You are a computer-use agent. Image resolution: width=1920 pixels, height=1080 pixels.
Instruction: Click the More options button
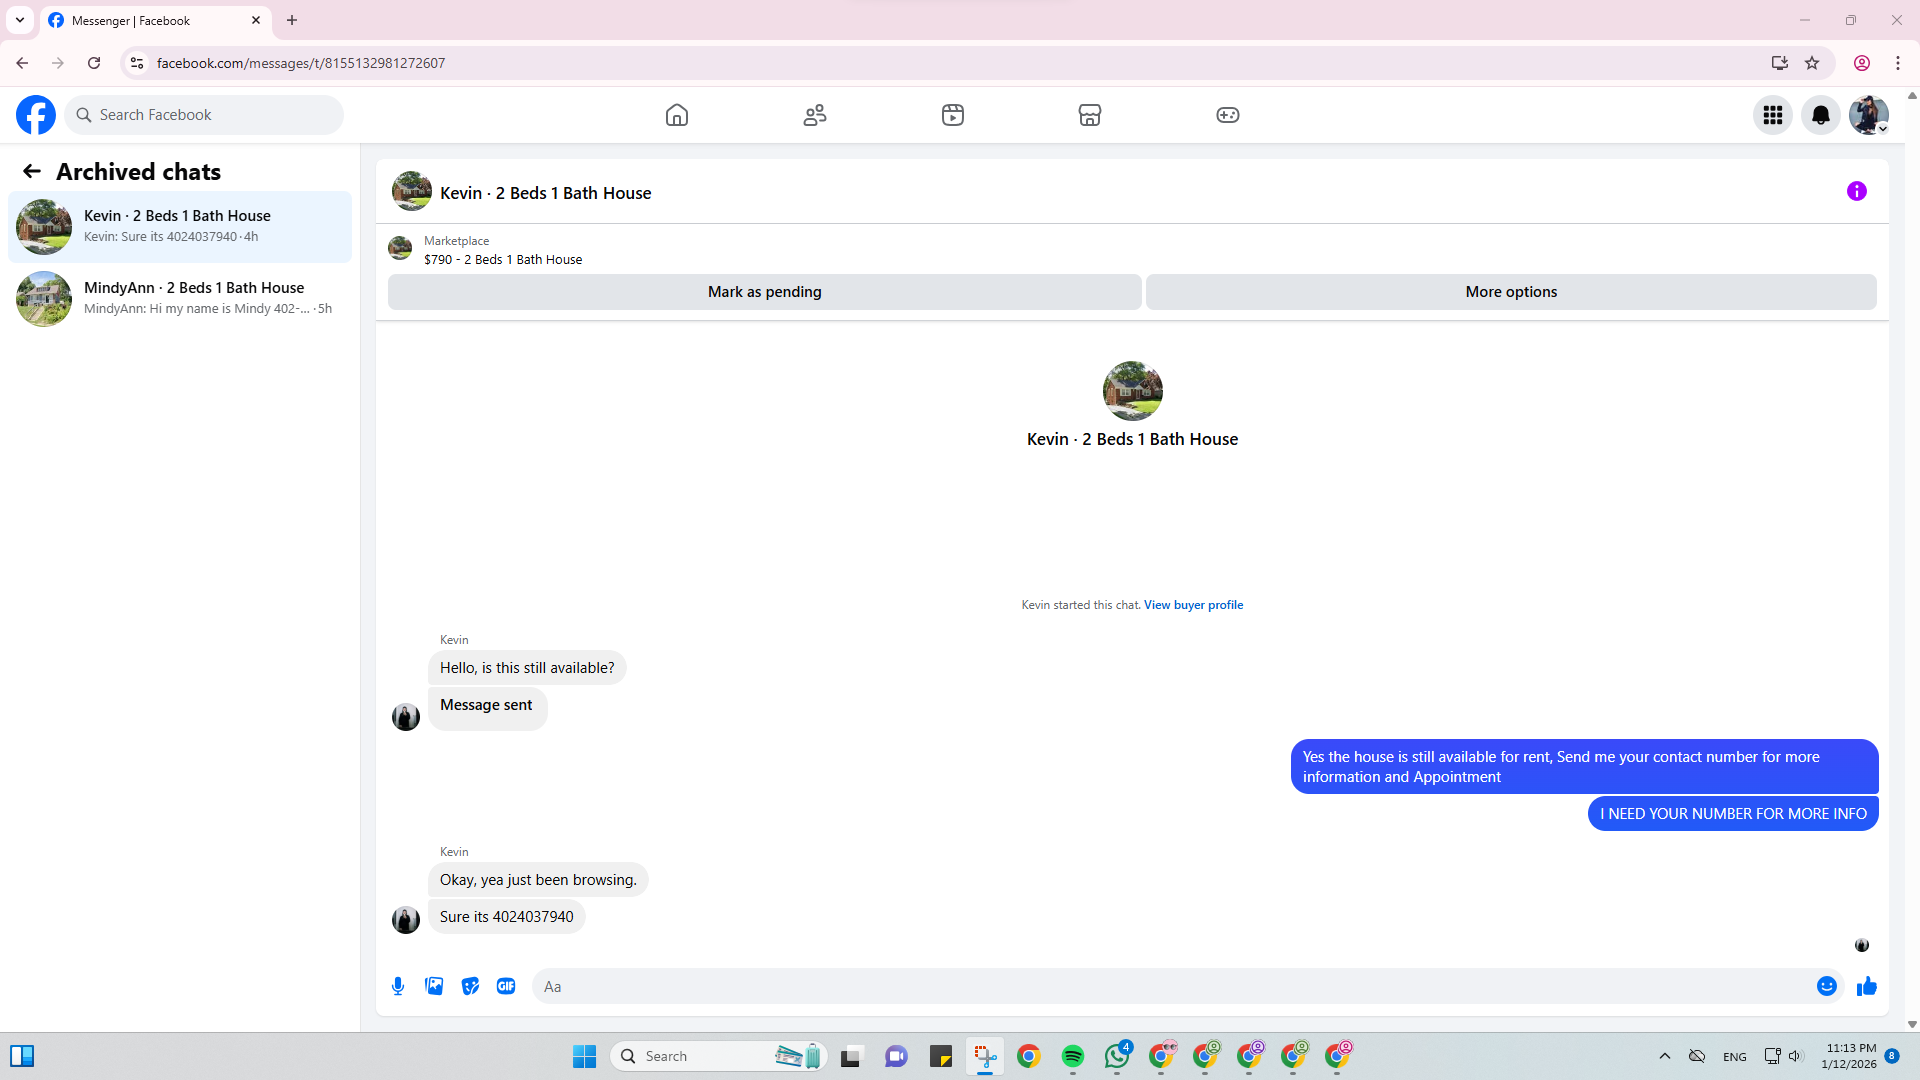coord(1510,292)
